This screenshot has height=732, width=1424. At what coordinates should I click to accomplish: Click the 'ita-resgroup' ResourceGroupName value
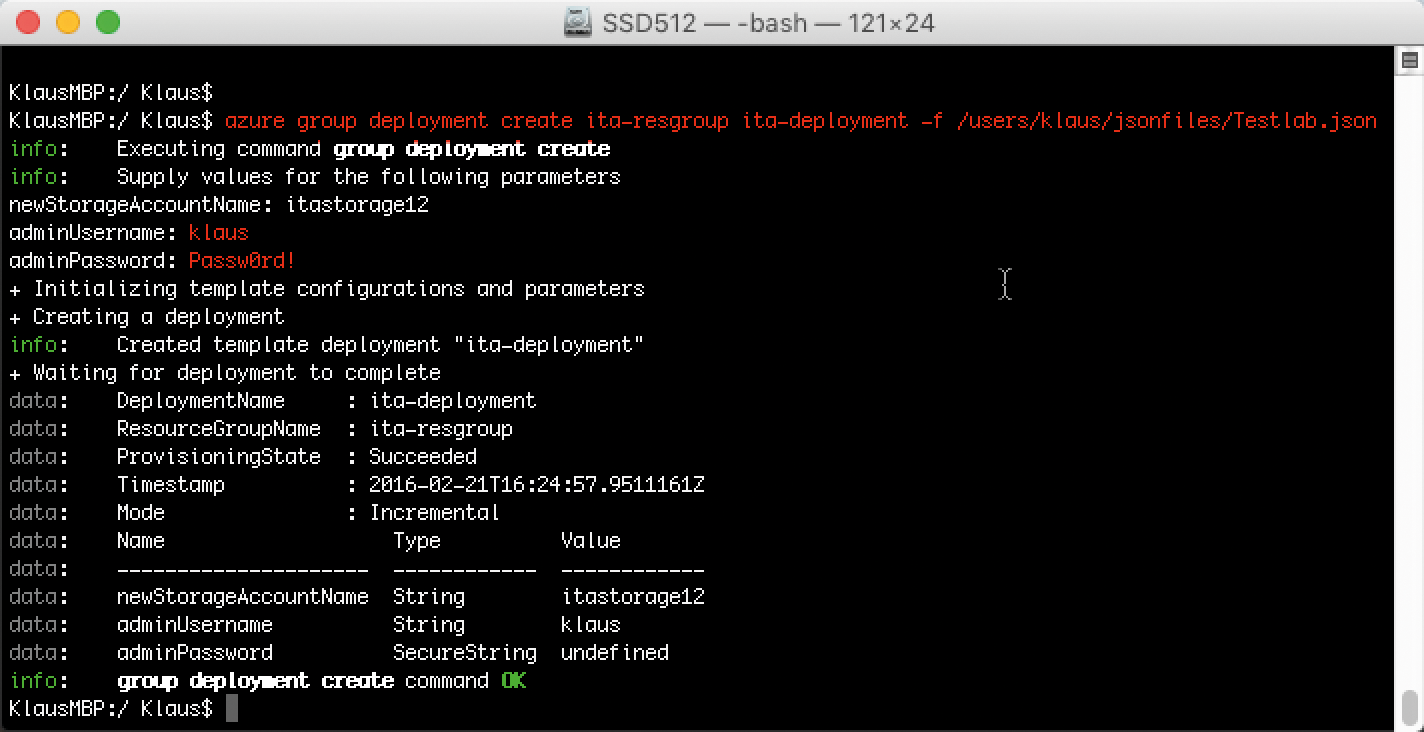pos(441,429)
